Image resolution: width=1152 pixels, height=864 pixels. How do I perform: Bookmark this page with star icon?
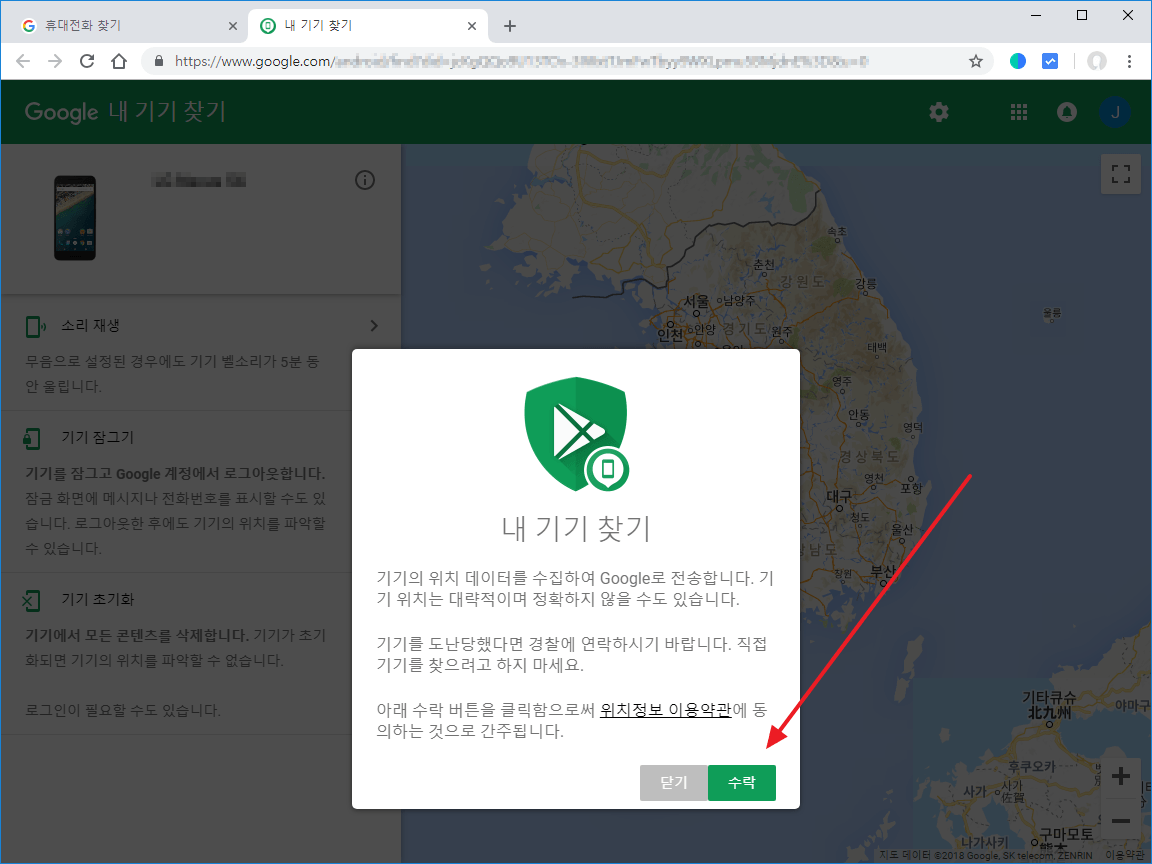(x=976, y=61)
